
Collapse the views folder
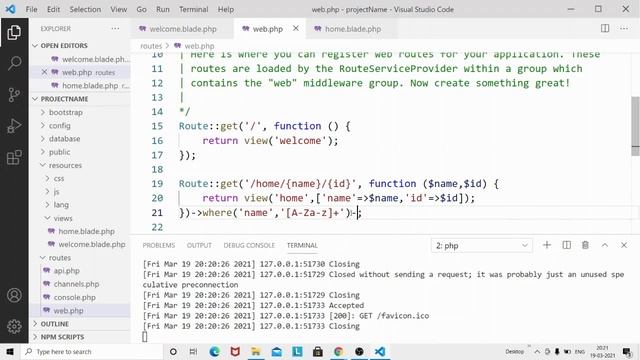(x=62, y=218)
